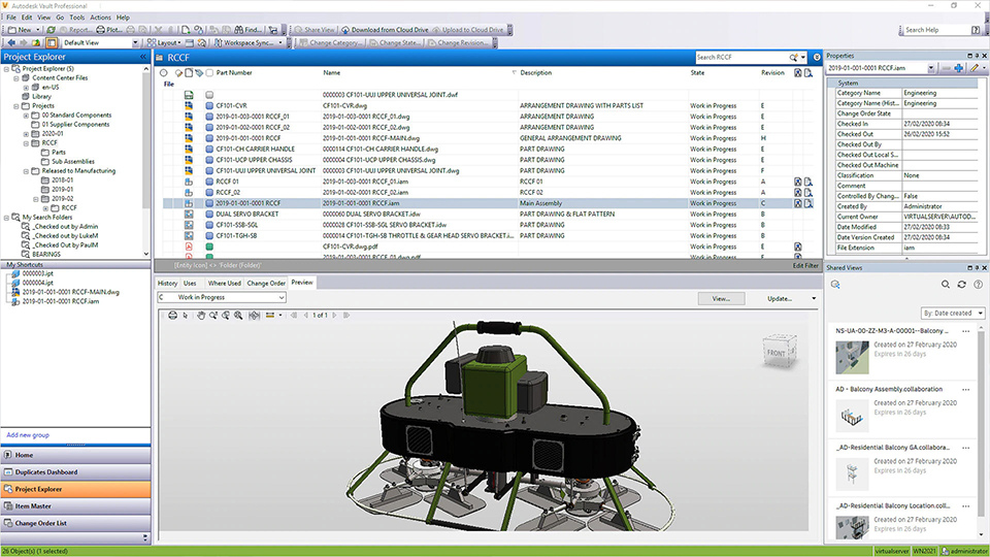Toggle checkbox on CF101-SSB-SGL row
The width and height of the screenshot is (990, 557).
(210, 225)
